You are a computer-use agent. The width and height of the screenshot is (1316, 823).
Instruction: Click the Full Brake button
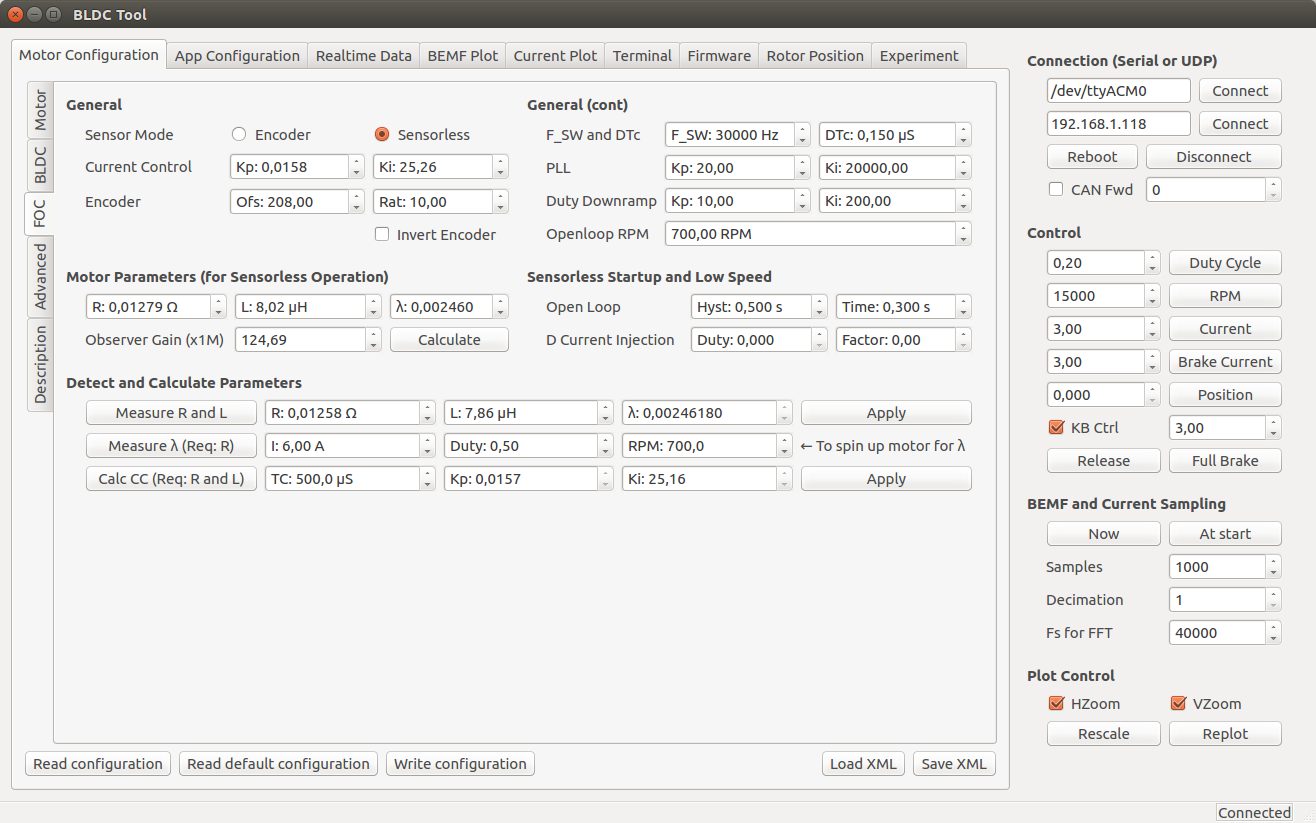pyautogui.click(x=1224, y=461)
